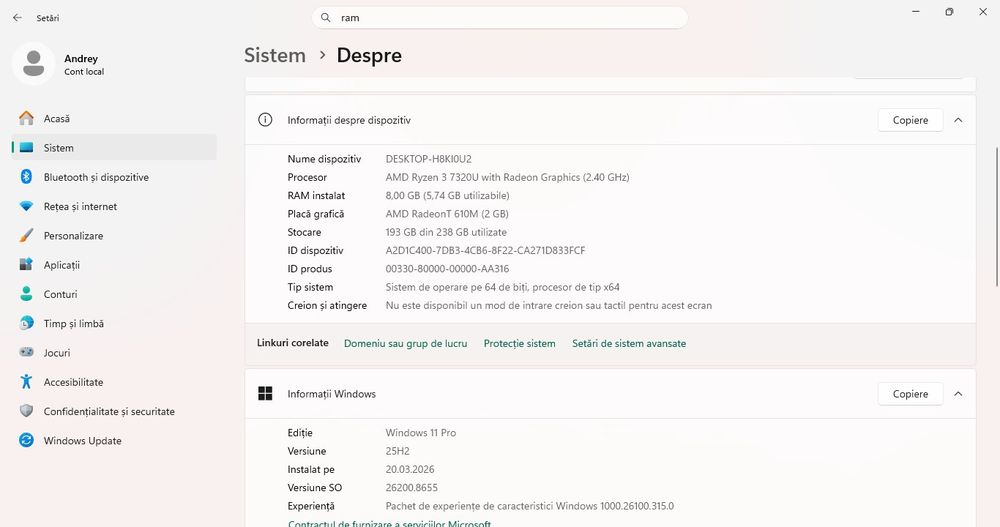Open Jocuri settings
The height and width of the screenshot is (527, 1000).
tap(114, 353)
